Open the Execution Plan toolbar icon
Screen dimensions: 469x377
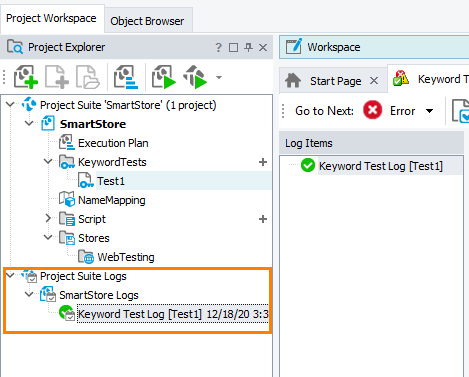[126, 77]
